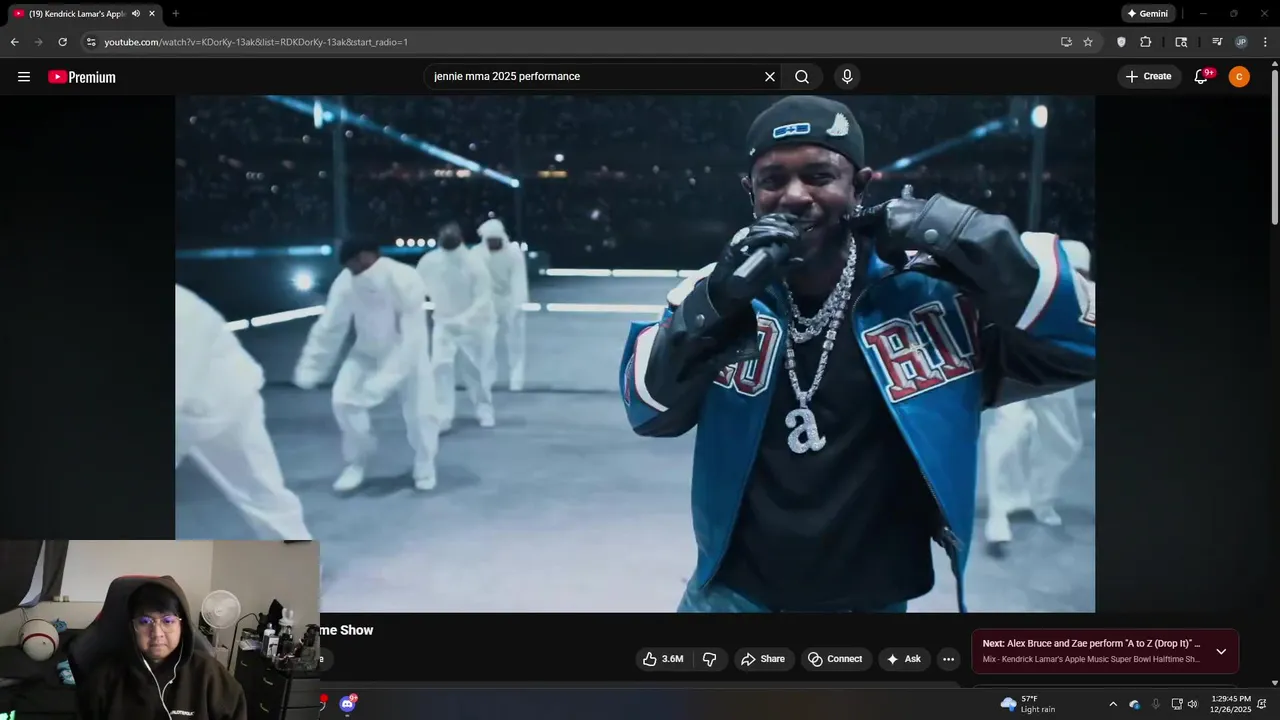
Task: Open the weather widget showing 57°F
Action: point(1028,704)
